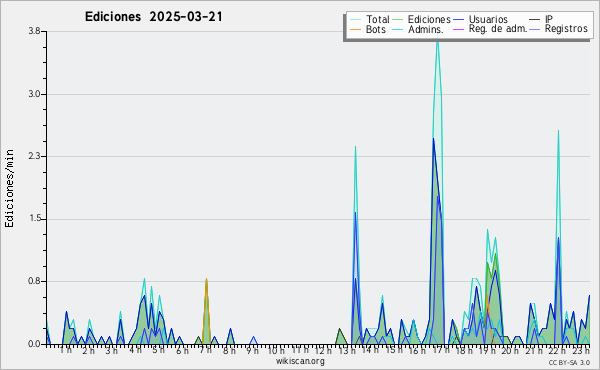The width and height of the screenshot is (600, 370).
Task: Click the '13 h' x-axis label
Action: pyautogui.click(x=347, y=350)
